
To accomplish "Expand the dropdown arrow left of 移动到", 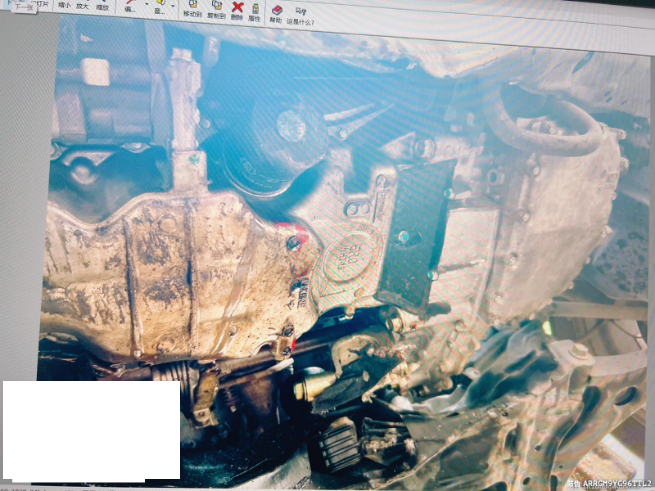I will pyautogui.click(x=173, y=8).
